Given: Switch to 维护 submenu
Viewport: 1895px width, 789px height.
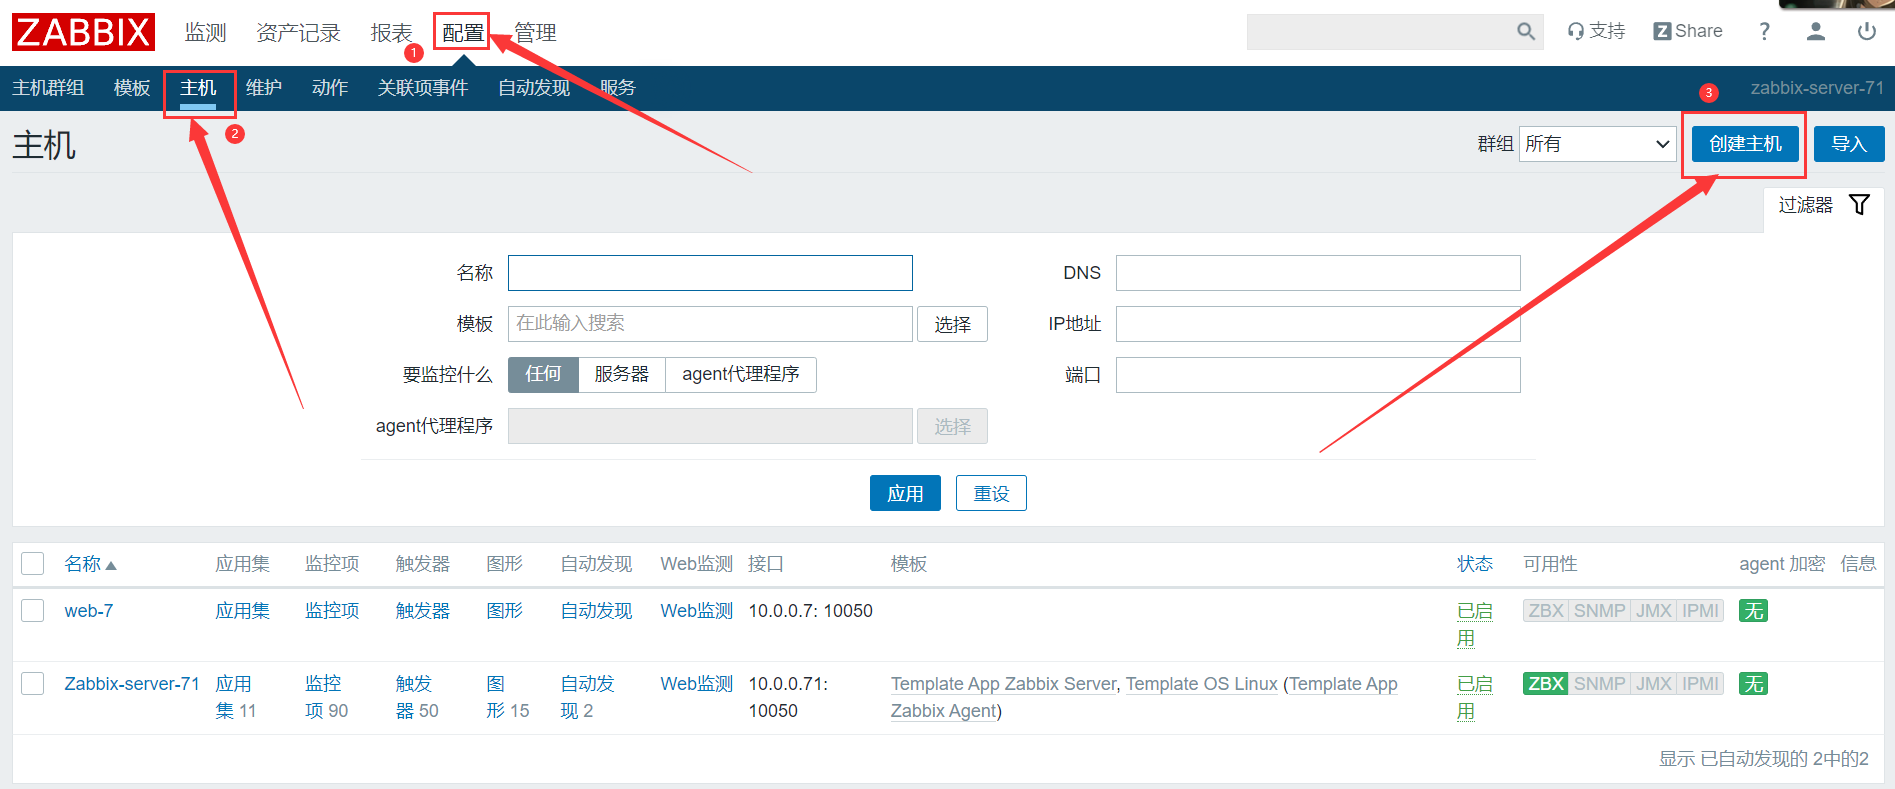Looking at the screenshot, I should 264,88.
